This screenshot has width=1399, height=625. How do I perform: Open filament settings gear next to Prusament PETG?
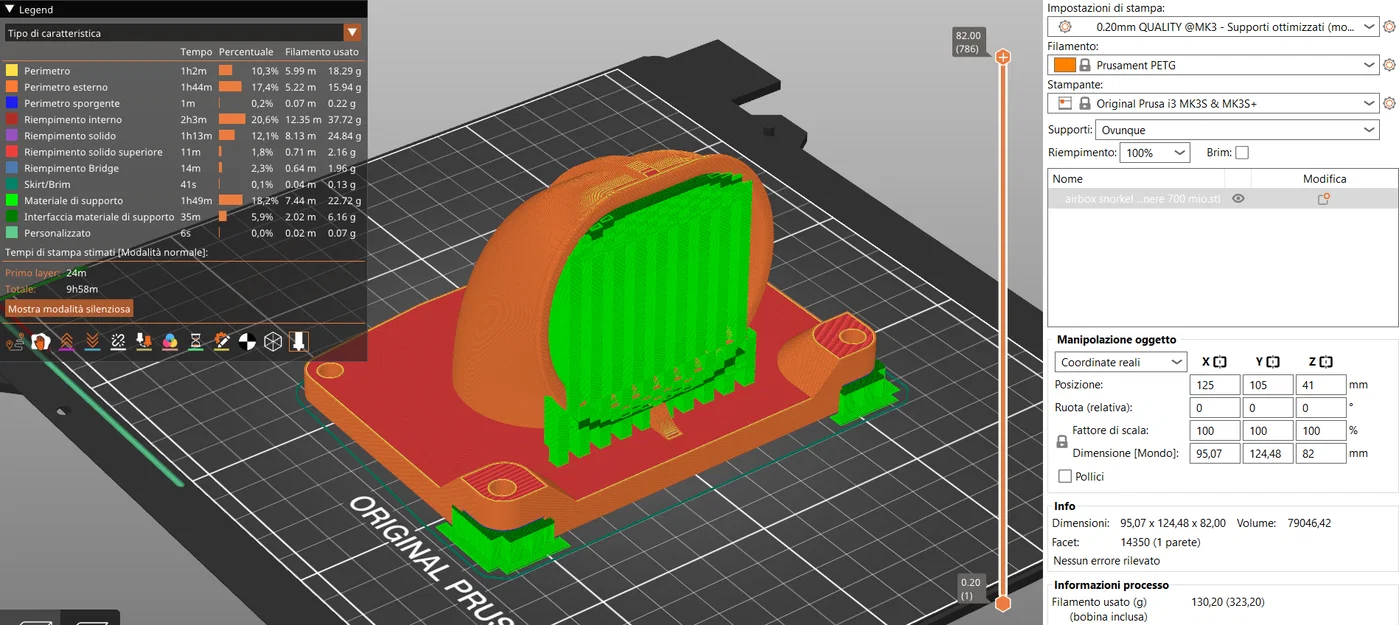point(1389,65)
